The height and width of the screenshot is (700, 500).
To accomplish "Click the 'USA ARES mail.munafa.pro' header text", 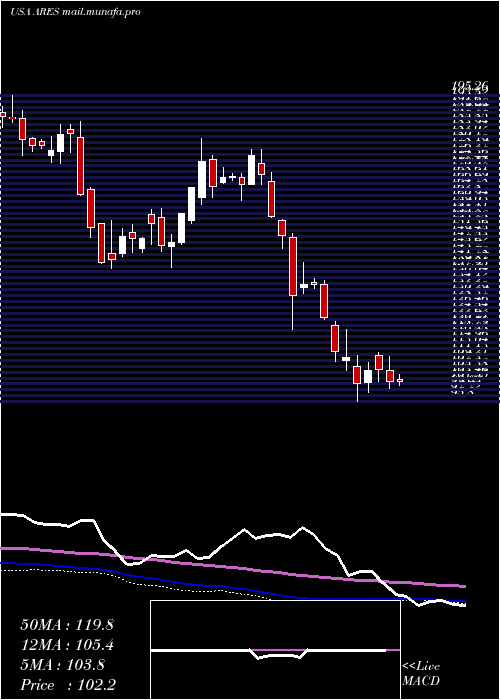I will [x=75, y=12].
